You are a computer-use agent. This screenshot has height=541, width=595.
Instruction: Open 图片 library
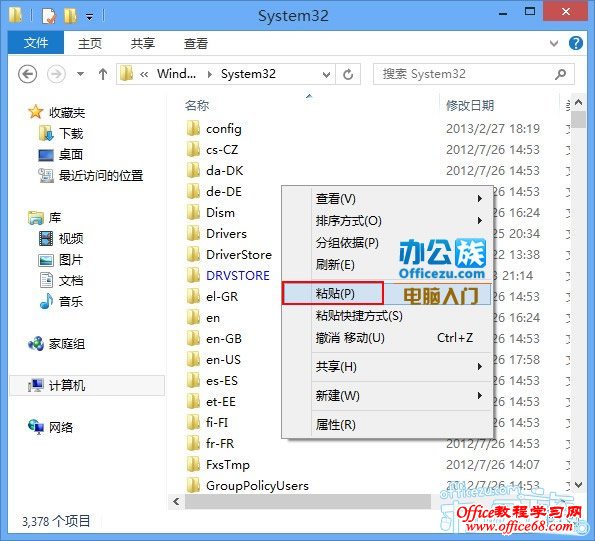[61, 259]
